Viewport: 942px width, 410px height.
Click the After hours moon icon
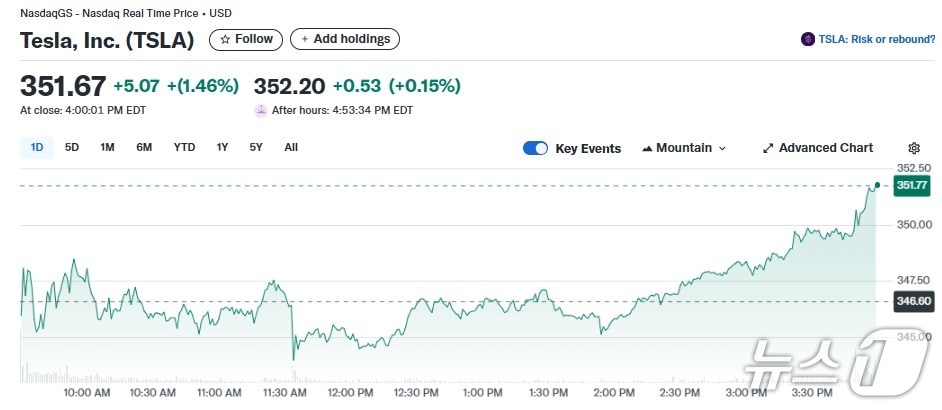[261, 110]
